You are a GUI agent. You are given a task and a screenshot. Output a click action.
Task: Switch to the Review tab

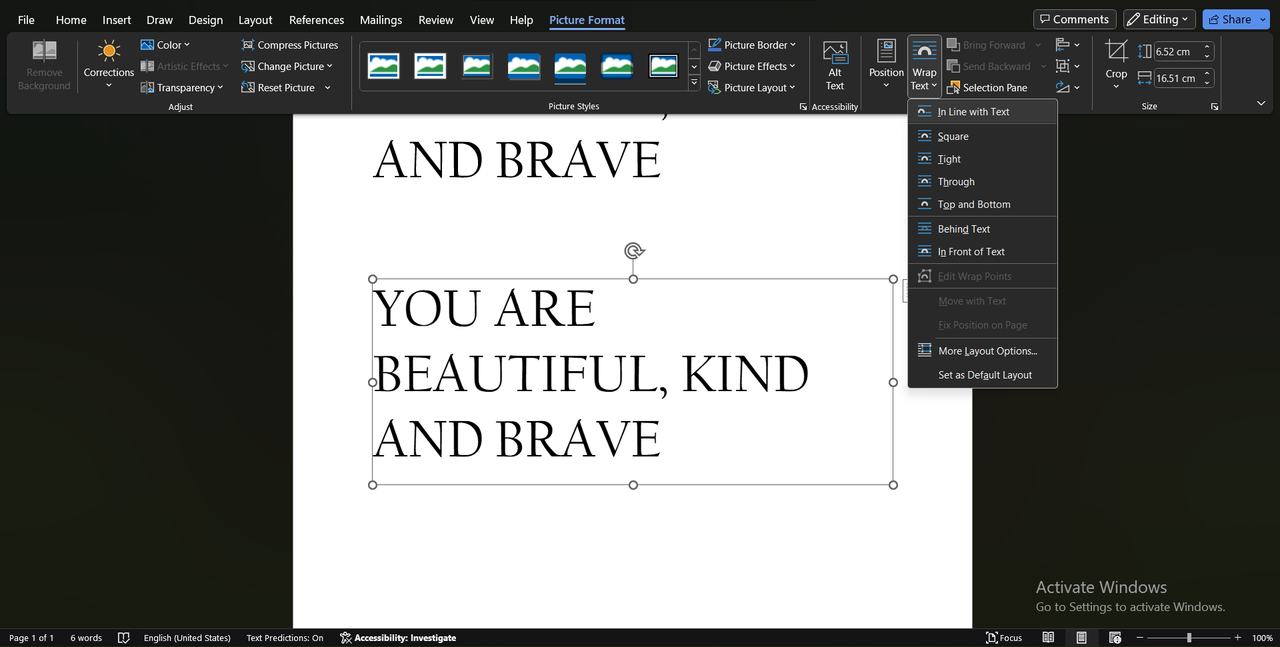[x=436, y=20]
